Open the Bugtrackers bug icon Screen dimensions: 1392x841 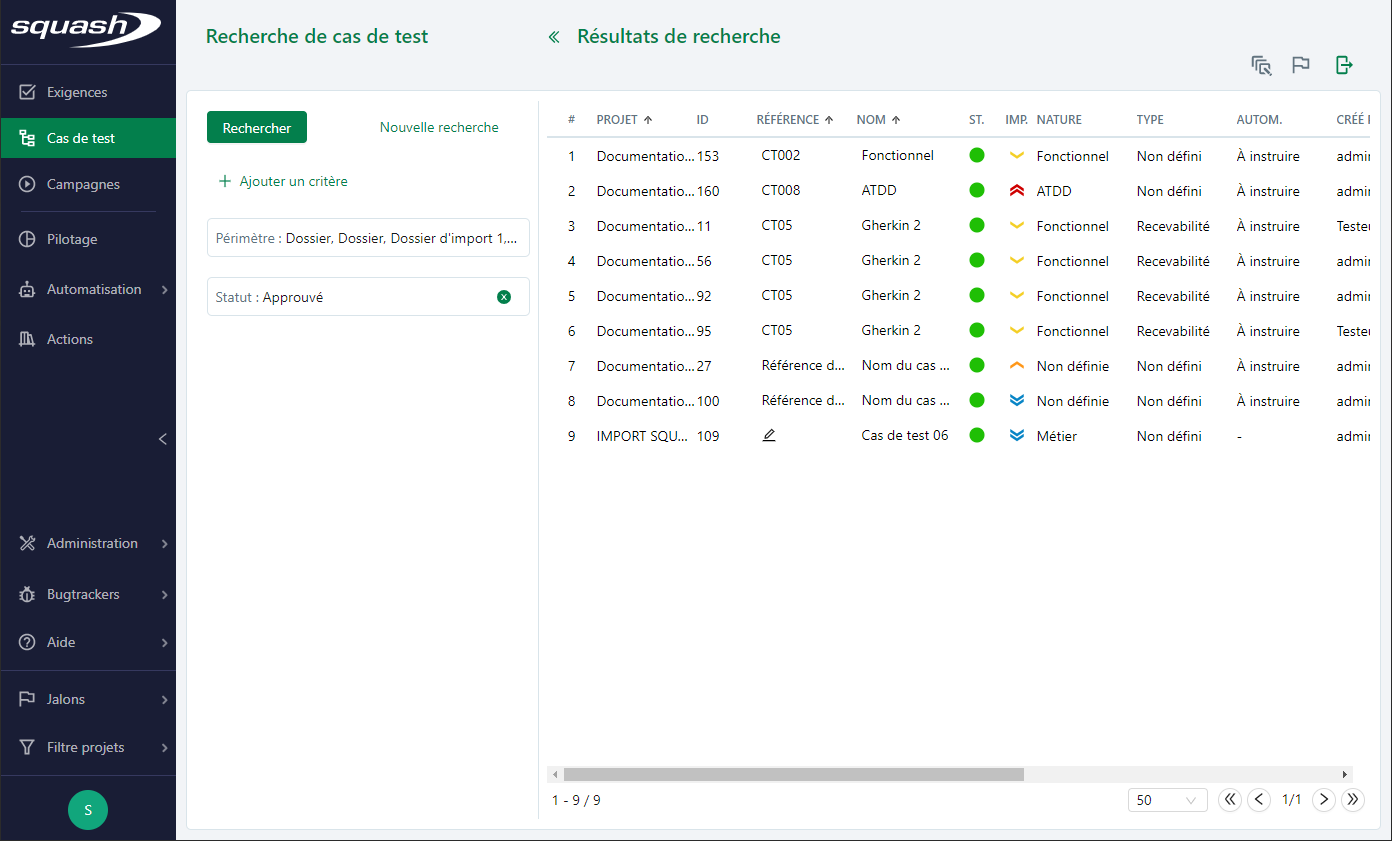click(25, 594)
